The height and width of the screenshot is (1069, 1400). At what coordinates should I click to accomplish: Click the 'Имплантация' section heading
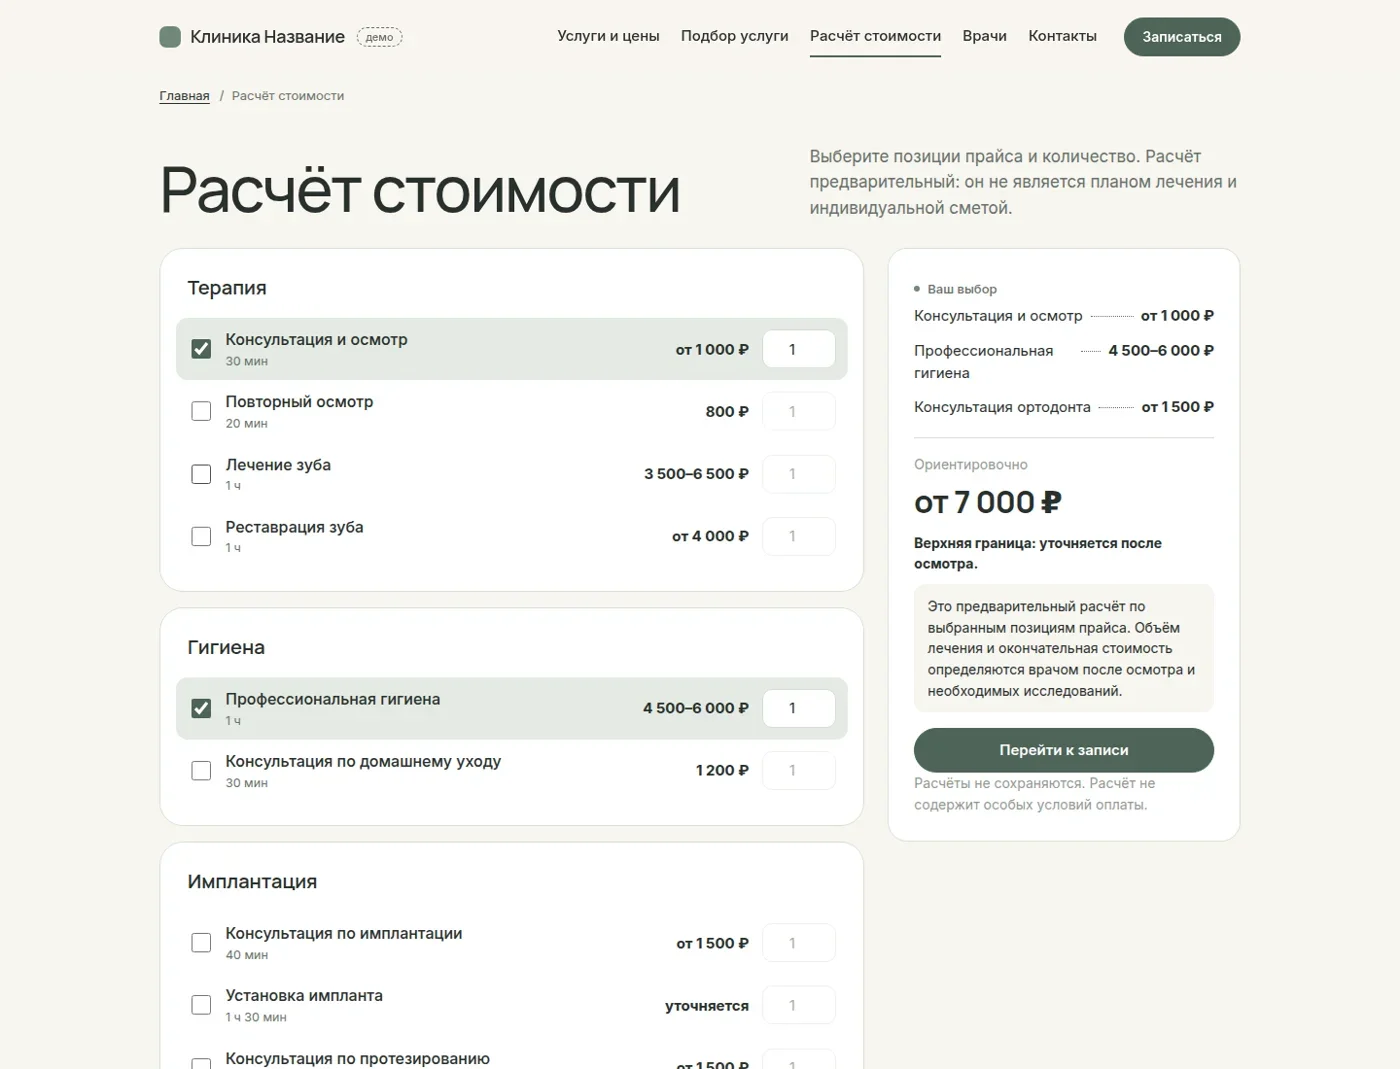coord(252,881)
